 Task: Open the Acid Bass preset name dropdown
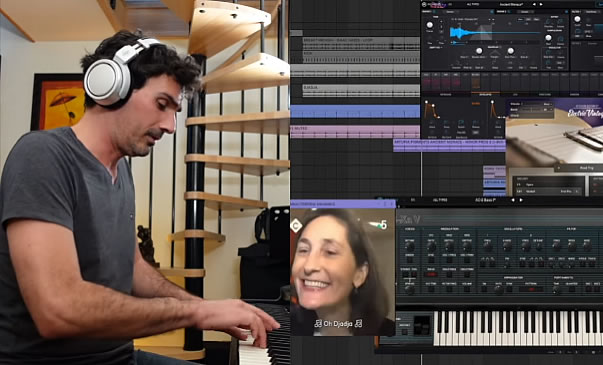click(485, 200)
